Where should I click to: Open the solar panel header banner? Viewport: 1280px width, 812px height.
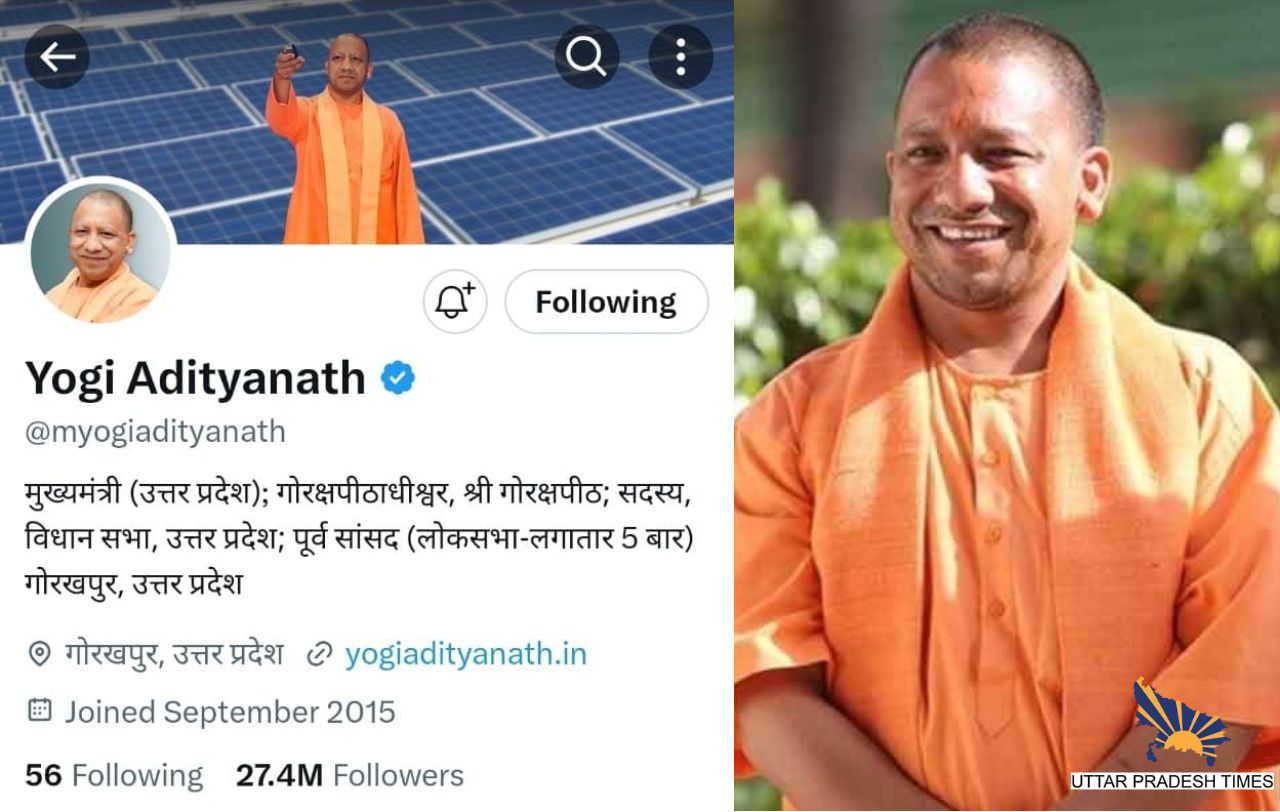click(x=367, y=121)
